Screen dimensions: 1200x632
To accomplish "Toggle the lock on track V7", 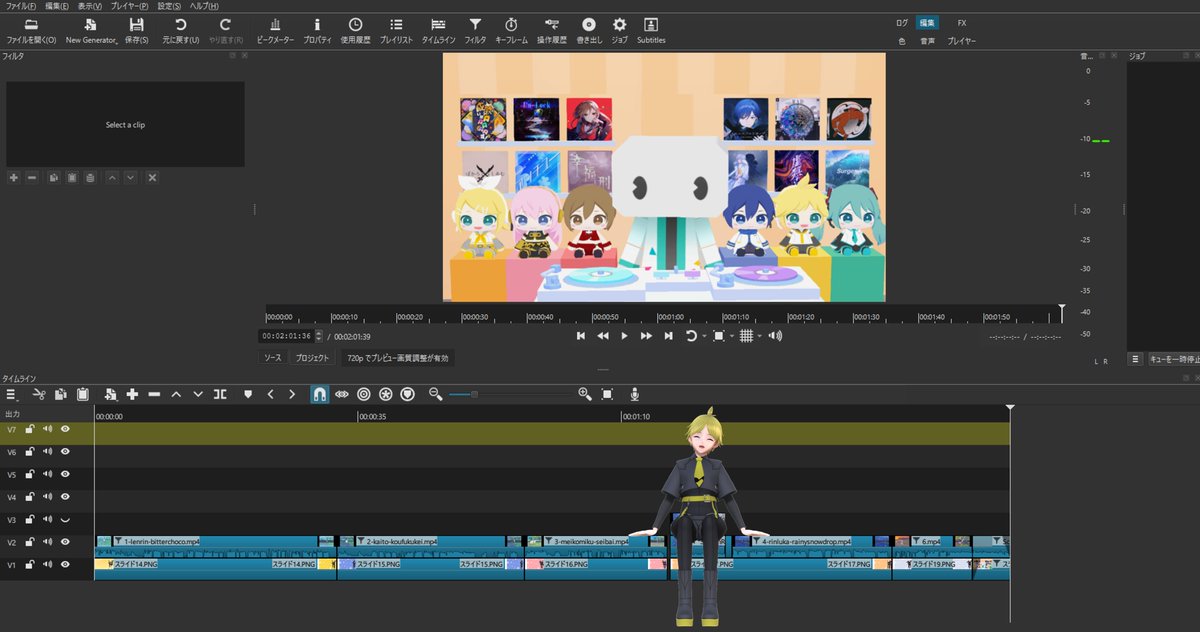I will click(30, 429).
